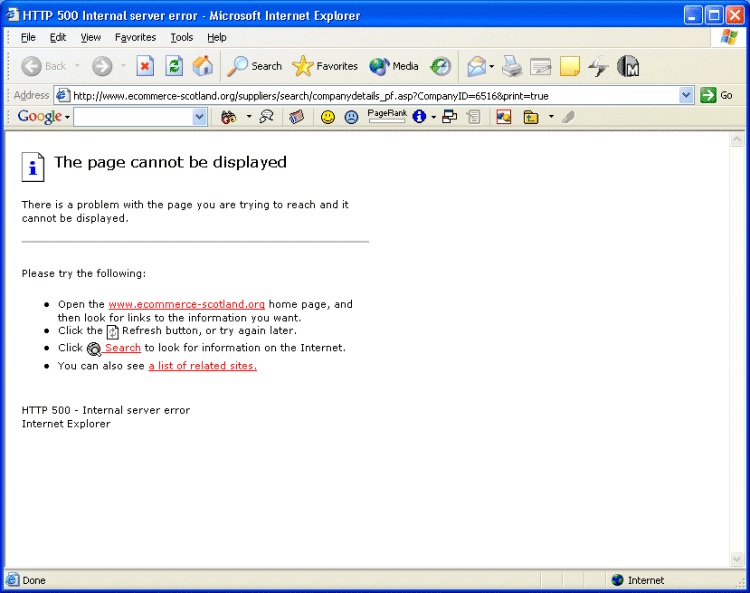This screenshot has height=593, width=750.
Task: Open the File menu
Action: 28,37
